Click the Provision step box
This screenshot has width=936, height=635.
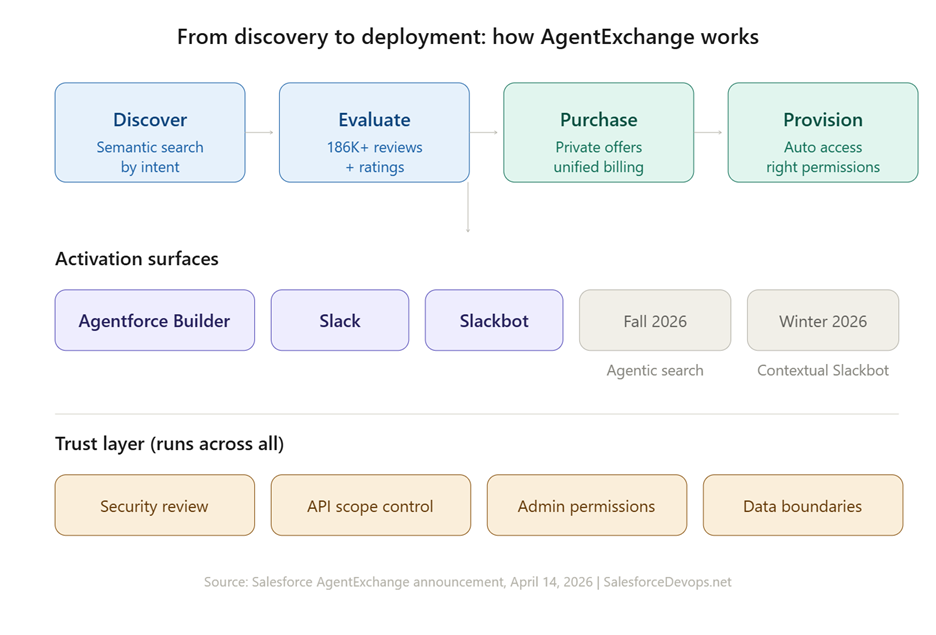pyautogui.click(x=823, y=132)
